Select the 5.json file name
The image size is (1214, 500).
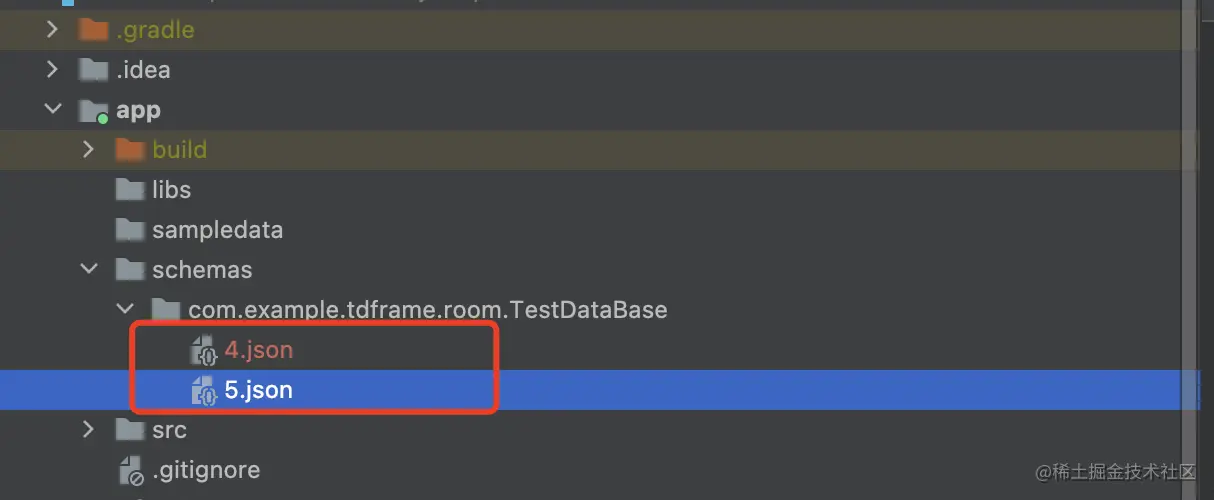[x=258, y=391]
